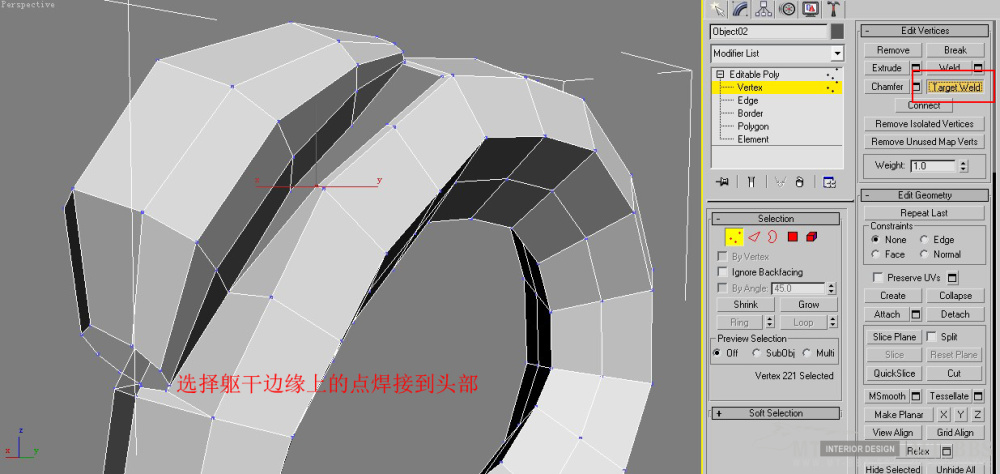Select Border sub-object level in stack
1000x474 pixels.
(x=750, y=114)
